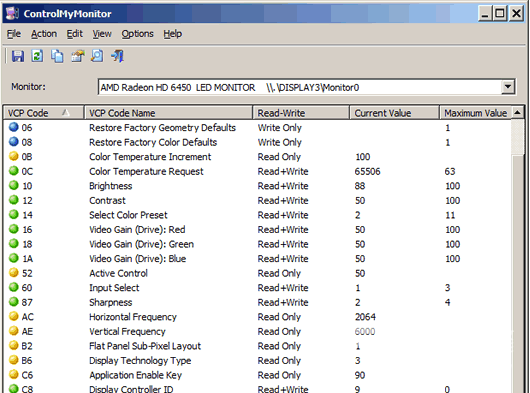The image size is (530, 393).
Task: Click the green icon for code 18
Action: click(14, 243)
